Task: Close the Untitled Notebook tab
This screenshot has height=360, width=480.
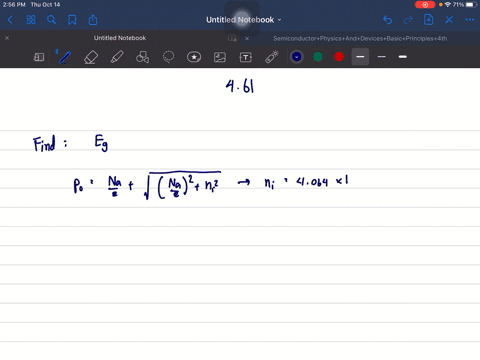Action: pyautogui.click(x=7, y=38)
